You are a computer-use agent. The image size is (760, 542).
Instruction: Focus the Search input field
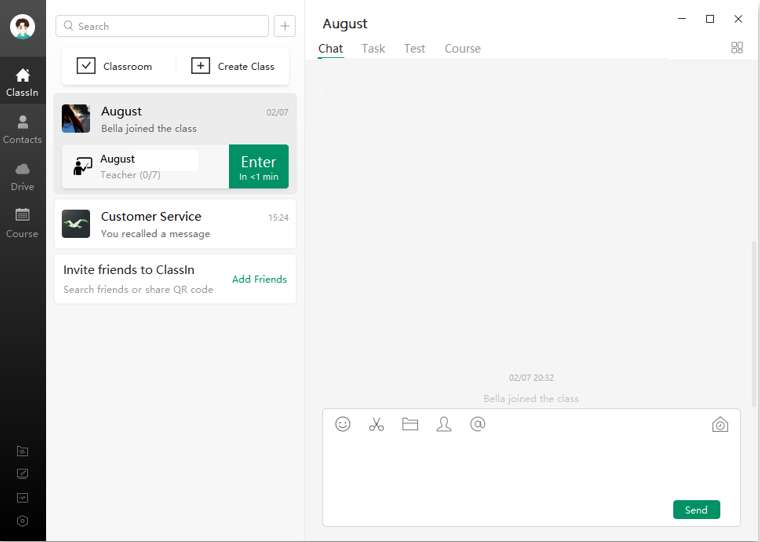(x=162, y=26)
